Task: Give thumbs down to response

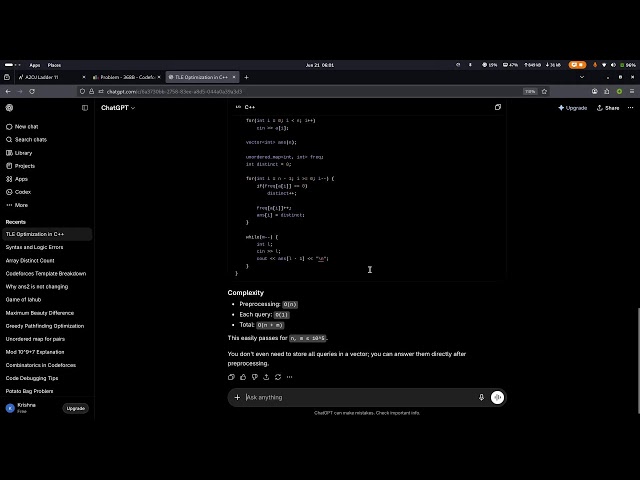Action: 255,377
